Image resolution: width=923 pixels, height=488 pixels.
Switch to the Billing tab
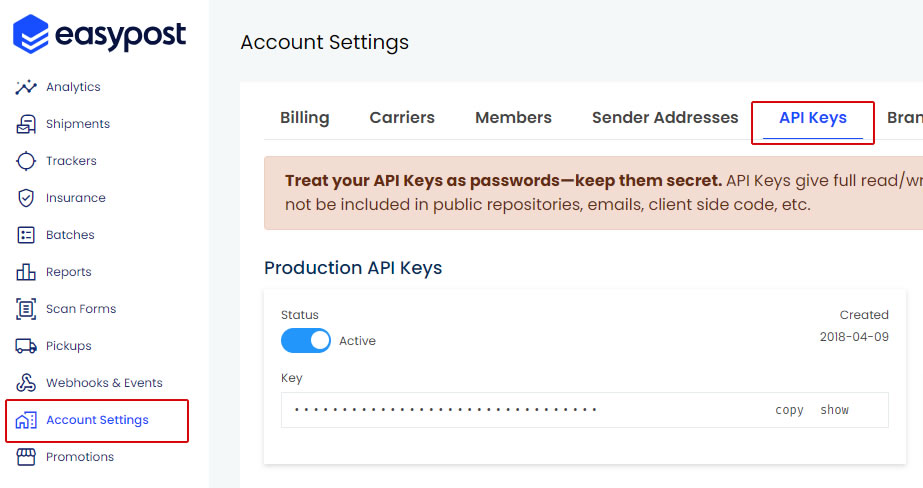(305, 118)
